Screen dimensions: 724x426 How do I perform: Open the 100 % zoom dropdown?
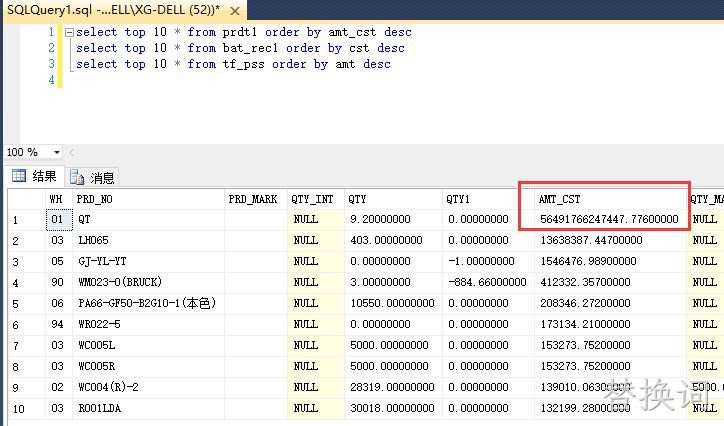coord(57,152)
